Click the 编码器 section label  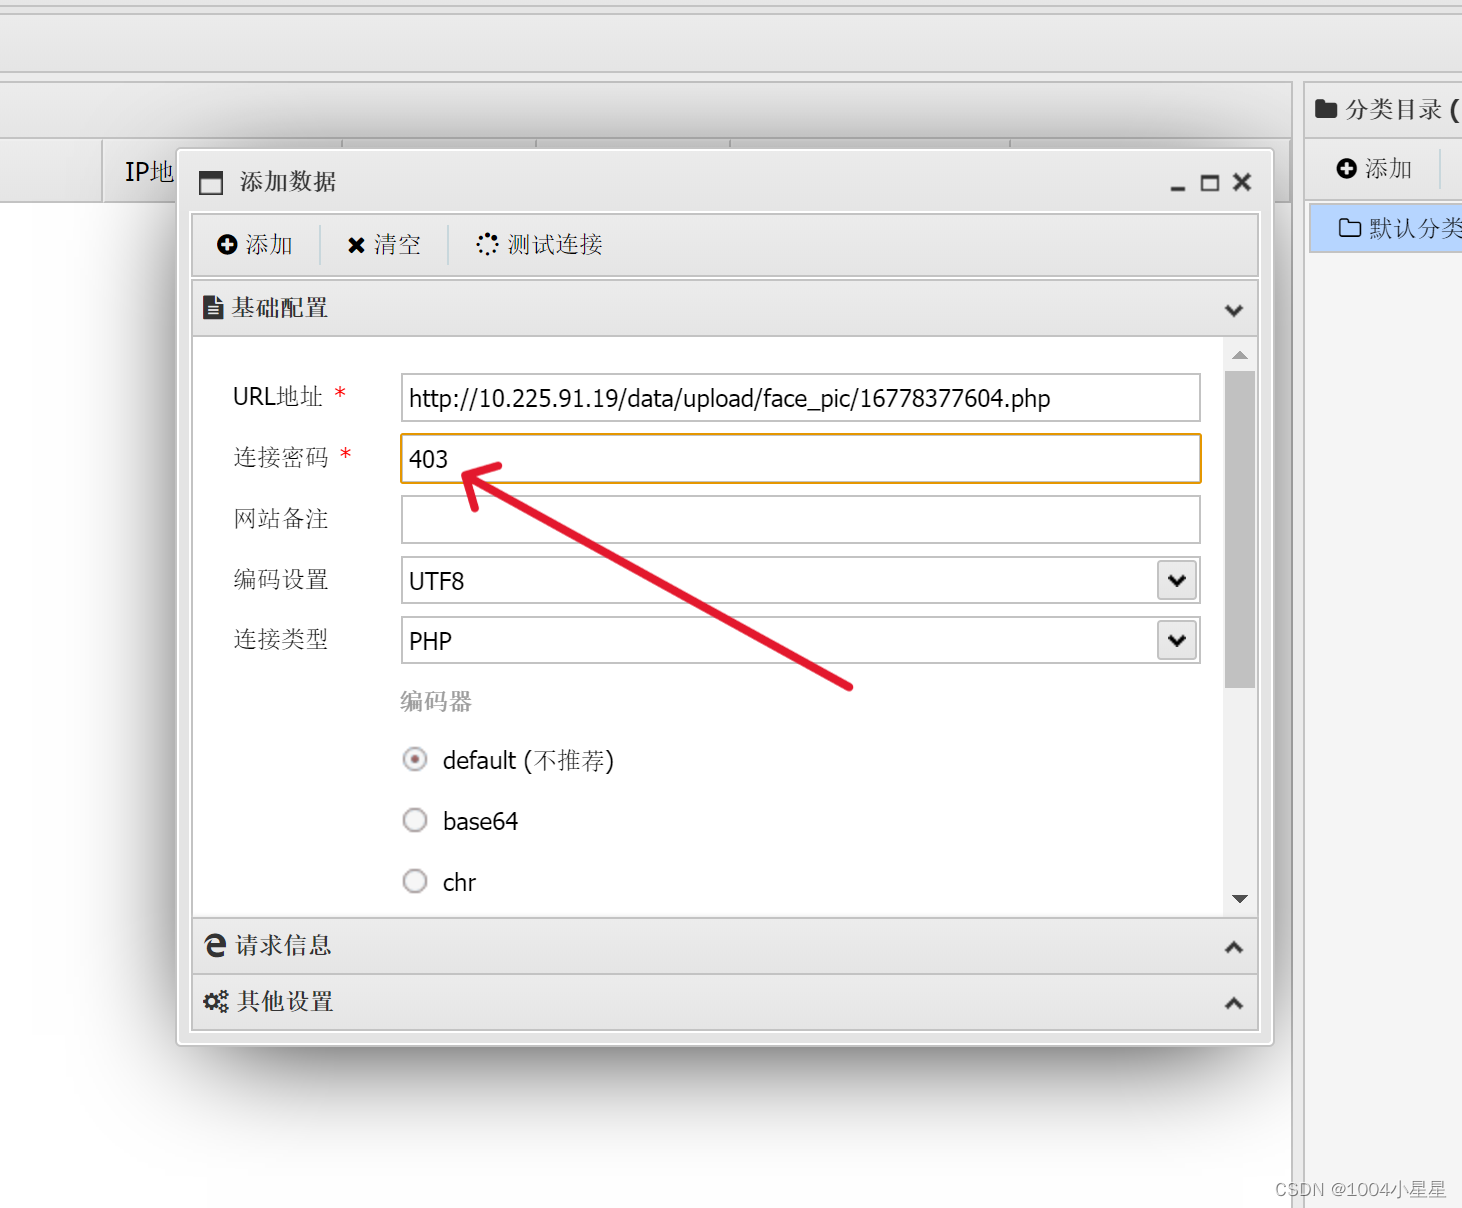(x=436, y=701)
